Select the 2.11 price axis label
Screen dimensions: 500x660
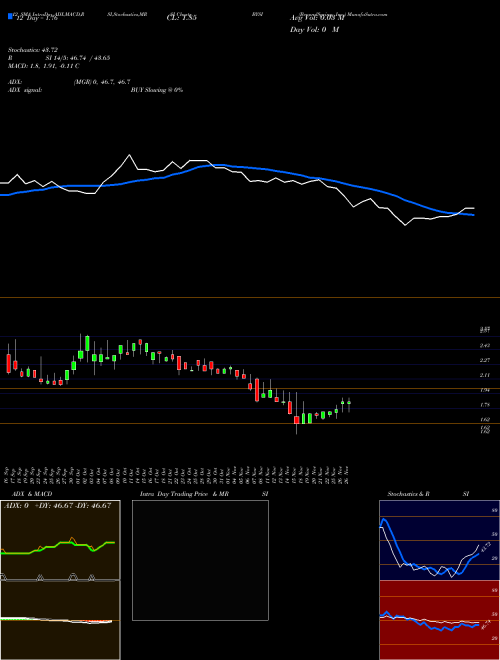pos(485,375)
